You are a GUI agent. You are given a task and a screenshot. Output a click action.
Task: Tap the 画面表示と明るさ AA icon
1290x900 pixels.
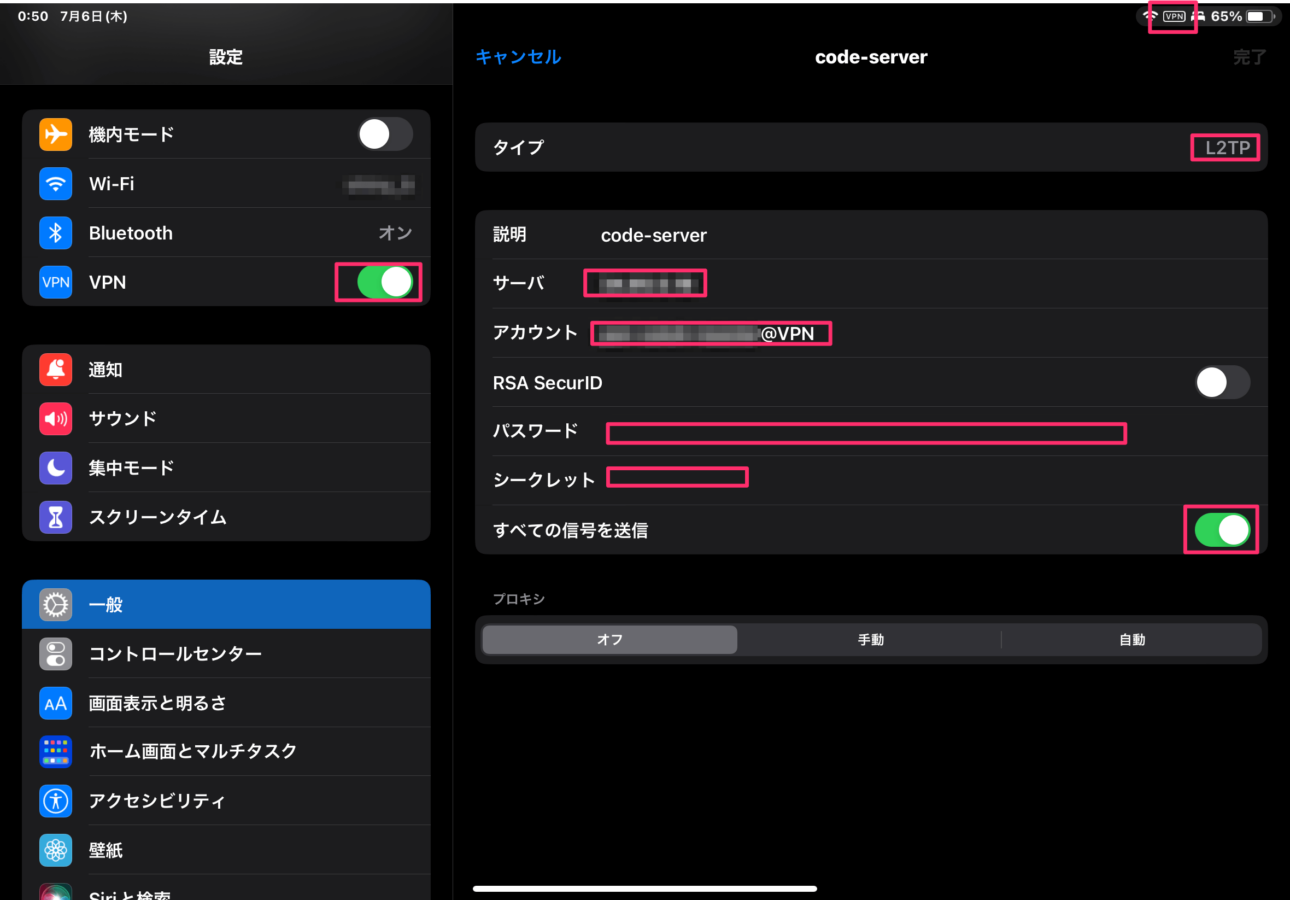tap(56, 703)
